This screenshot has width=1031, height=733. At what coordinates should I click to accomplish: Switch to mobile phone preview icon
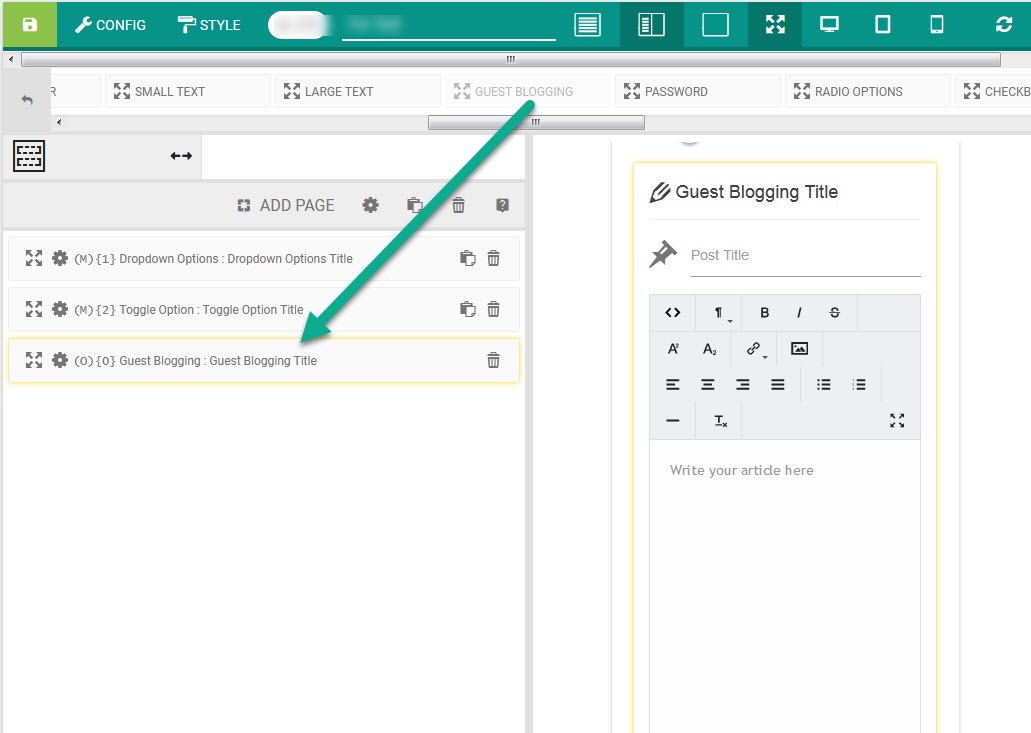936,25
